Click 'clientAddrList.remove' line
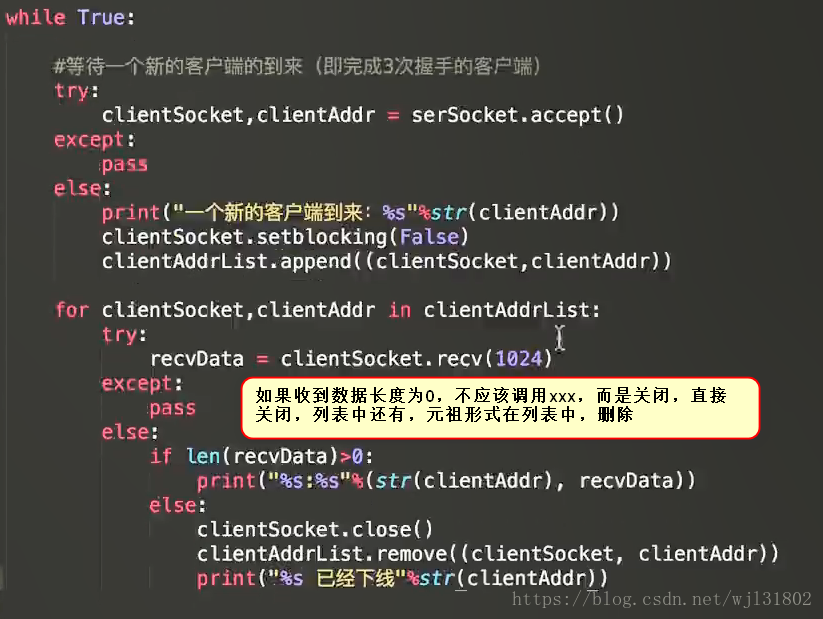The height and width of the screenshot is (619, 823). pyautogui.click(x=488, y=553)
